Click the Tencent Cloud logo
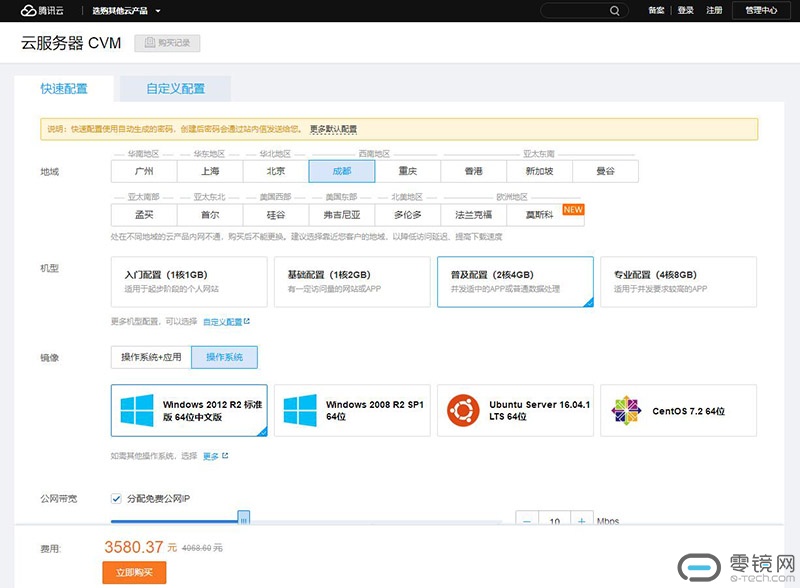 coord(42,10)
